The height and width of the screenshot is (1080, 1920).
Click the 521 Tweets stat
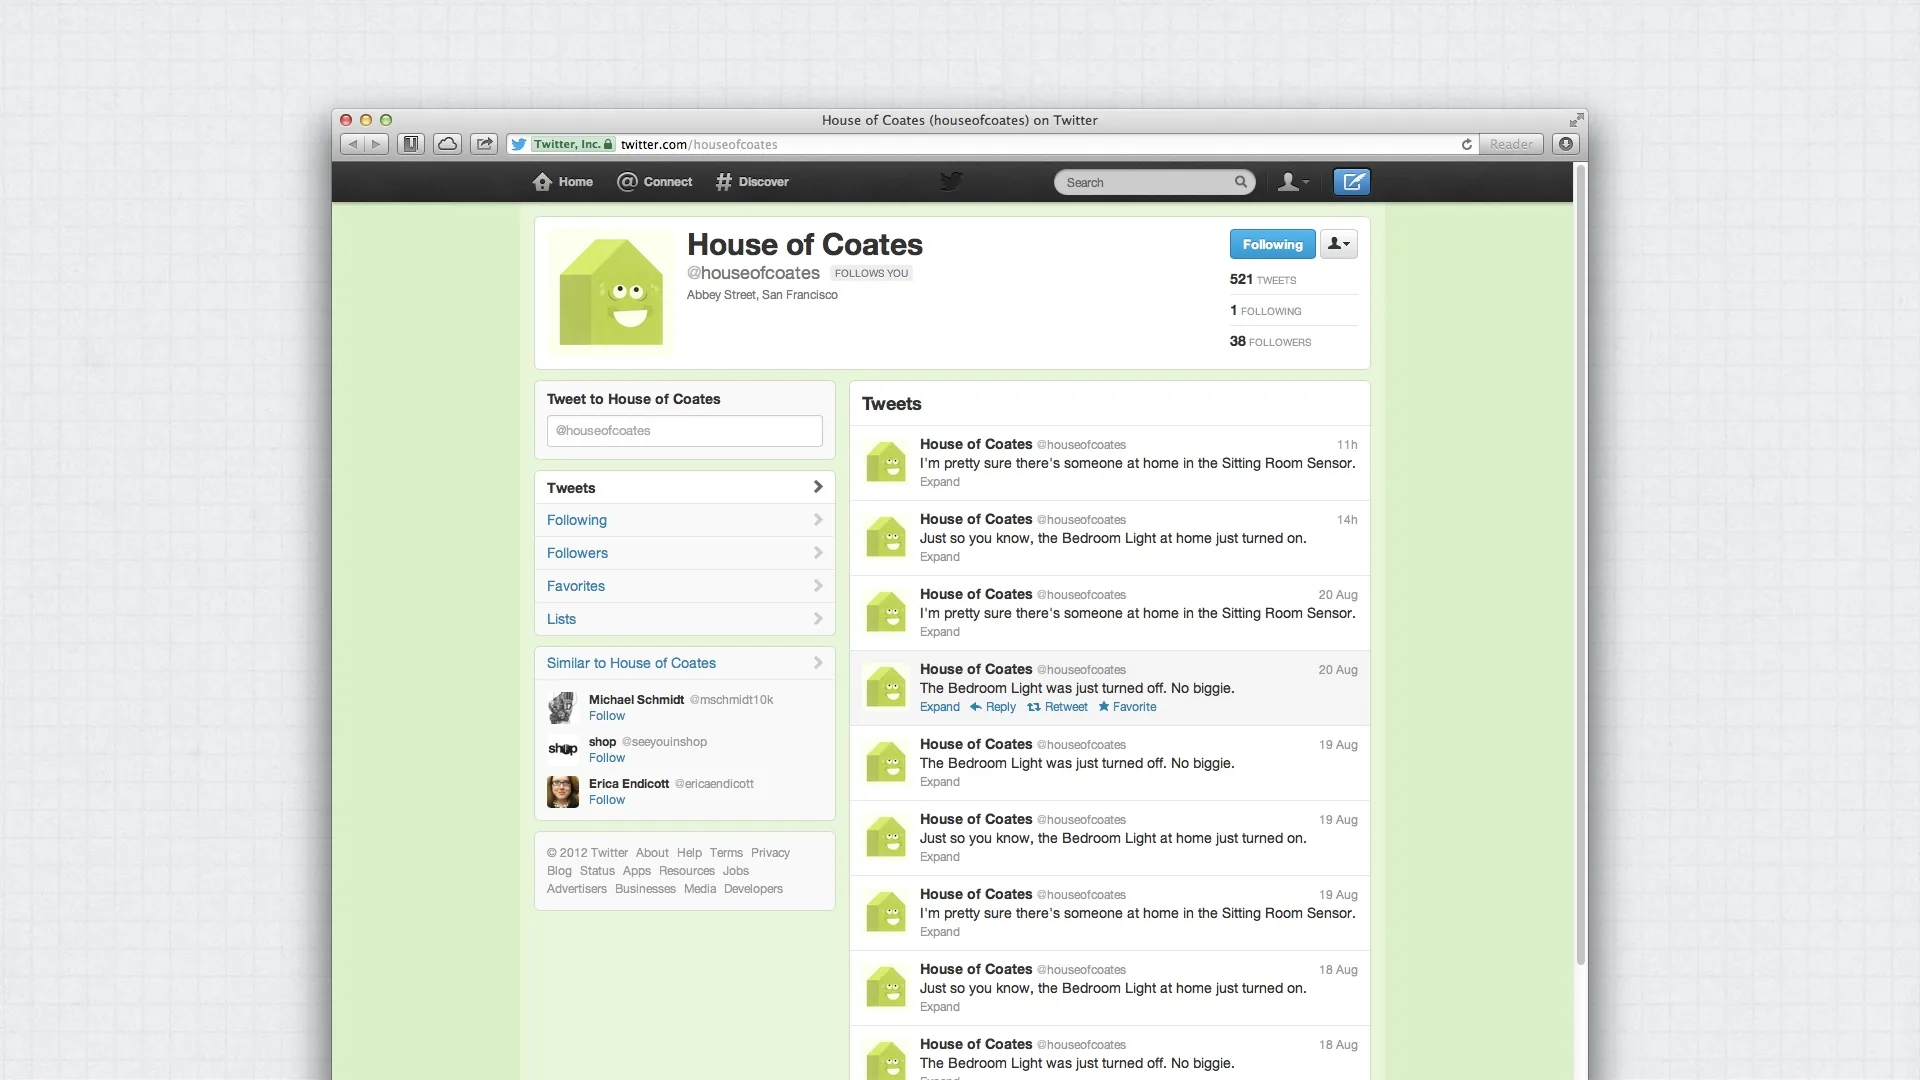(1262, 280)
